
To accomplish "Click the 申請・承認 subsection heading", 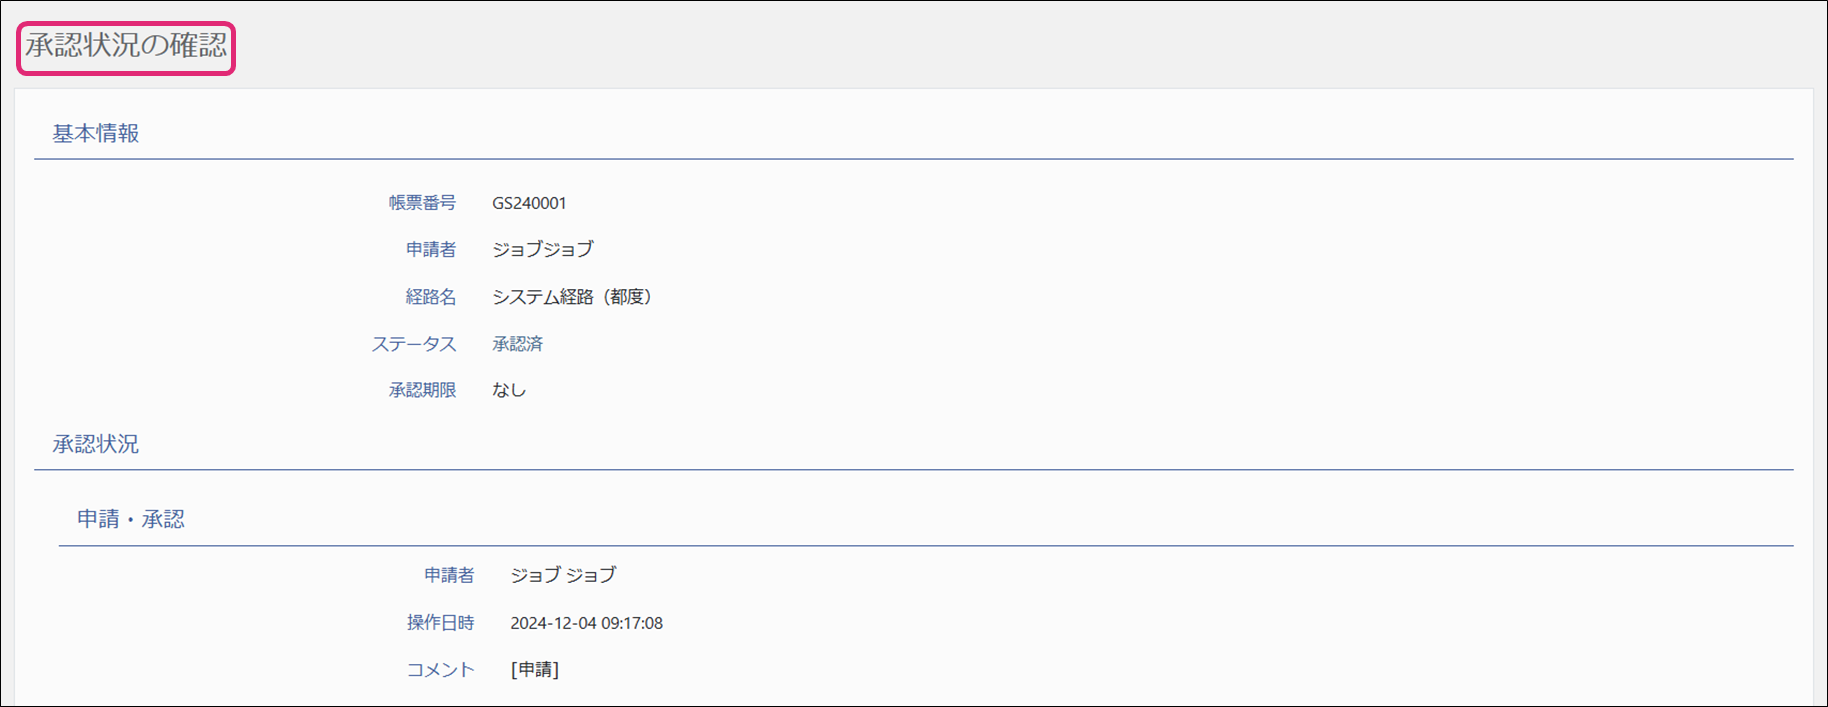I will point(131,520).
